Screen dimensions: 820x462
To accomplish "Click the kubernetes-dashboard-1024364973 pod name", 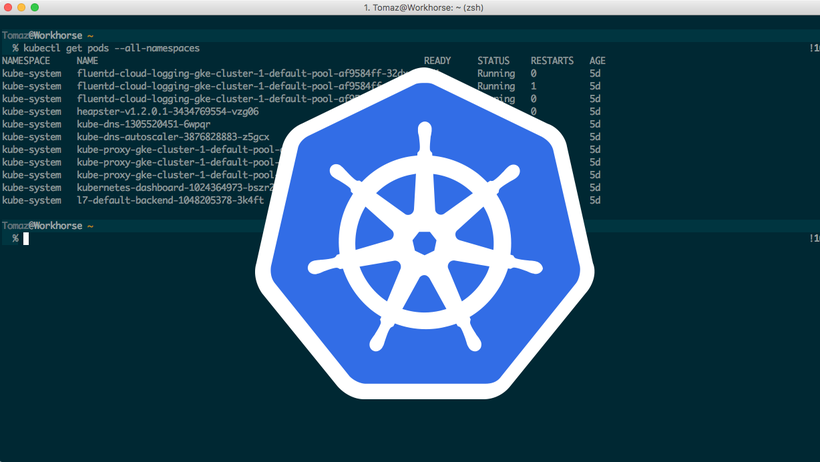I will (x=175, y=187).
